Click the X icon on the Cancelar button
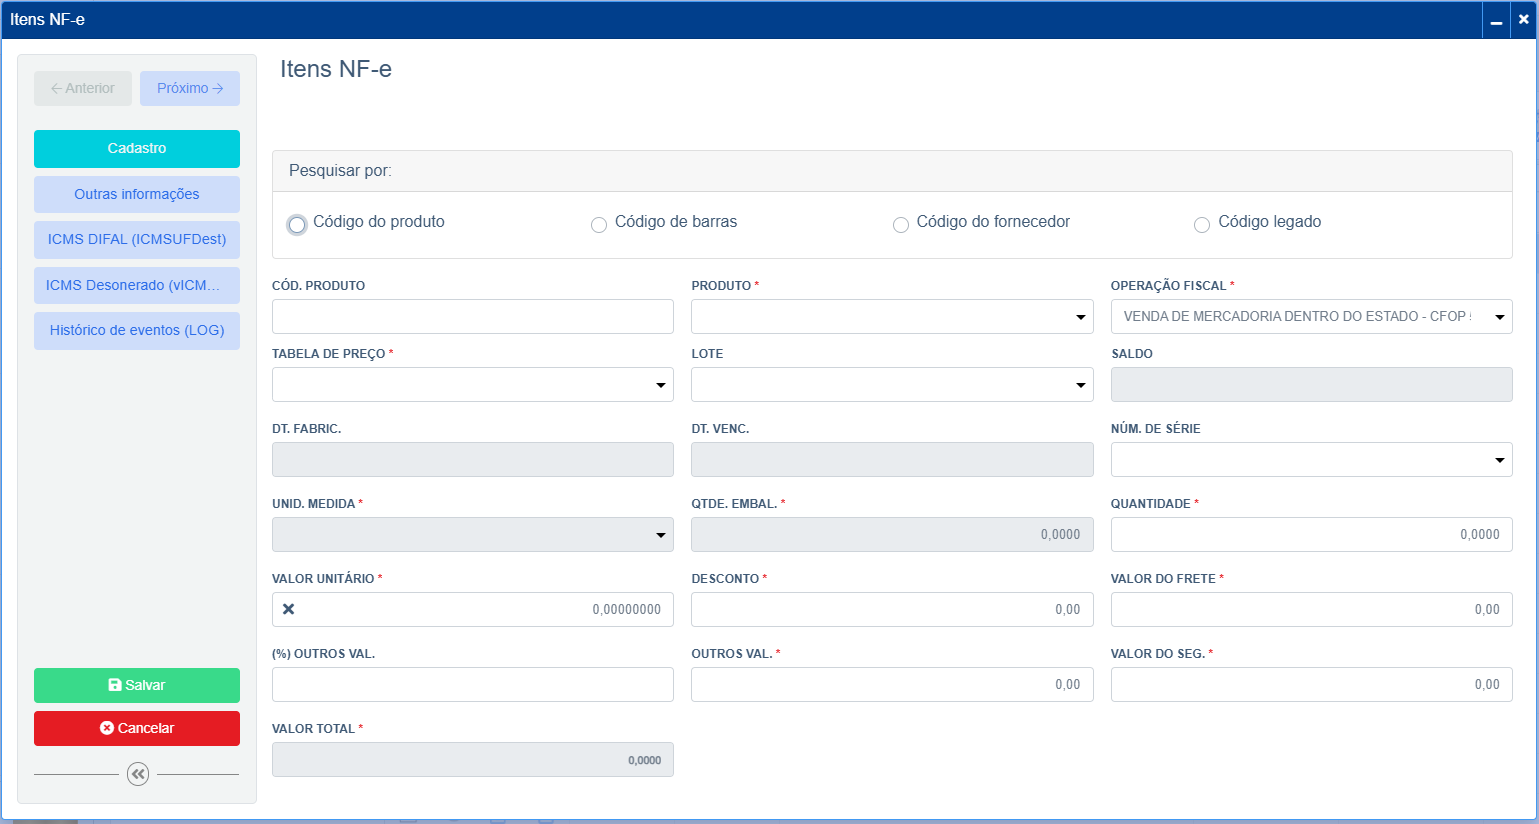1539x824 pixels. click(106, 728)
